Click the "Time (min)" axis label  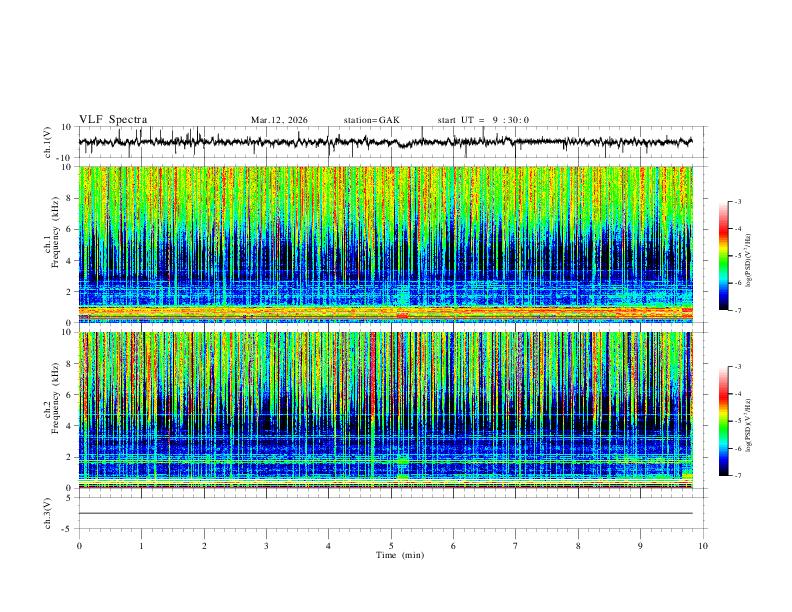(400, 555)
